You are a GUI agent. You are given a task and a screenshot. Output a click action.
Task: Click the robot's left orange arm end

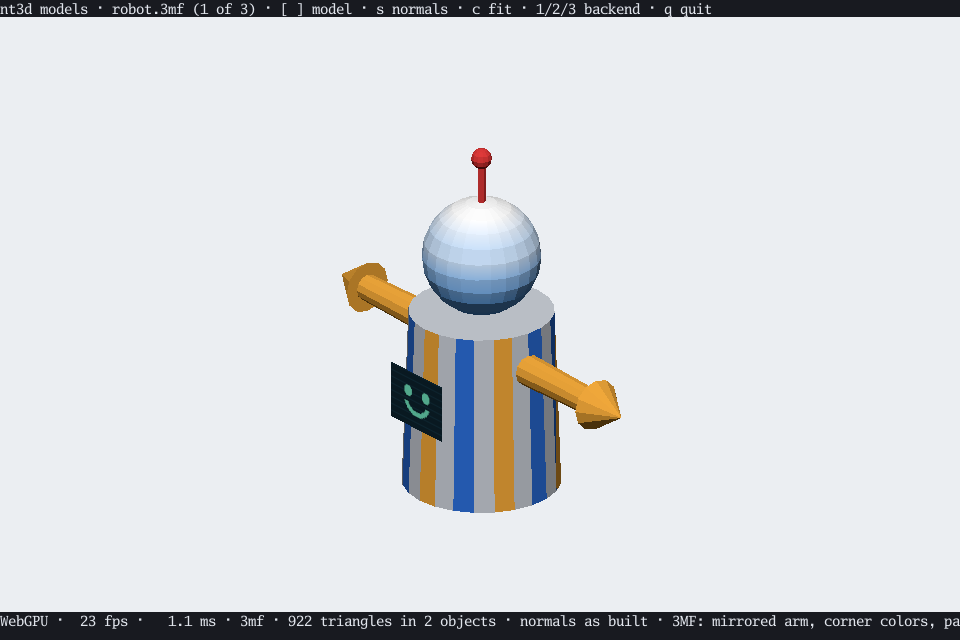[364, 286]
